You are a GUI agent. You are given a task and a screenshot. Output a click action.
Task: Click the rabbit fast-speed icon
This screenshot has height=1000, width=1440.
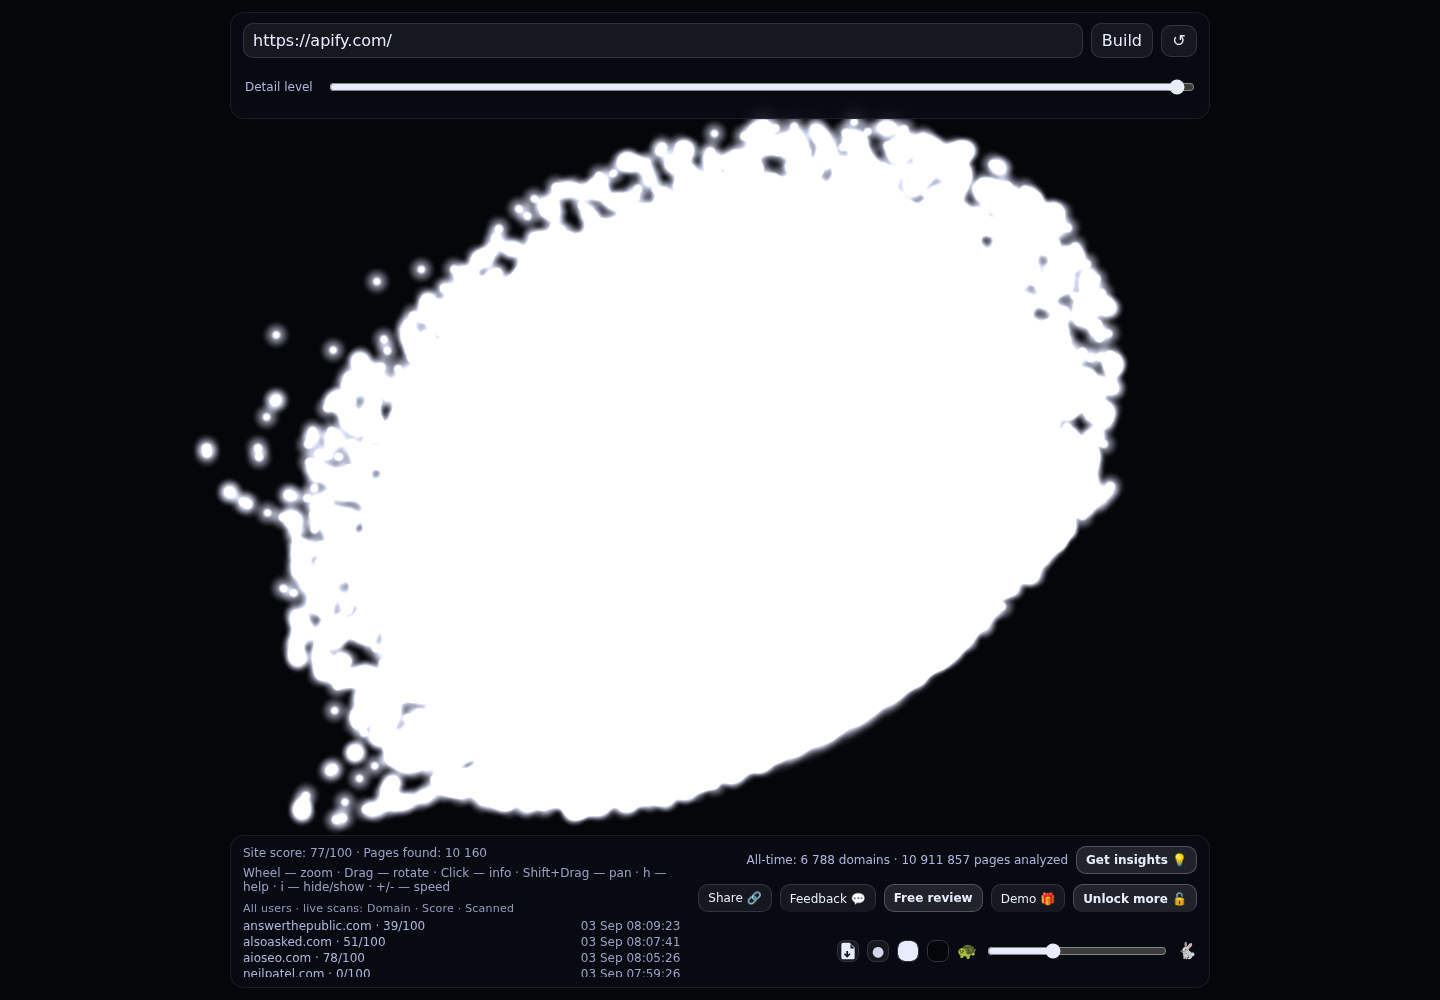click(1187, 951)
